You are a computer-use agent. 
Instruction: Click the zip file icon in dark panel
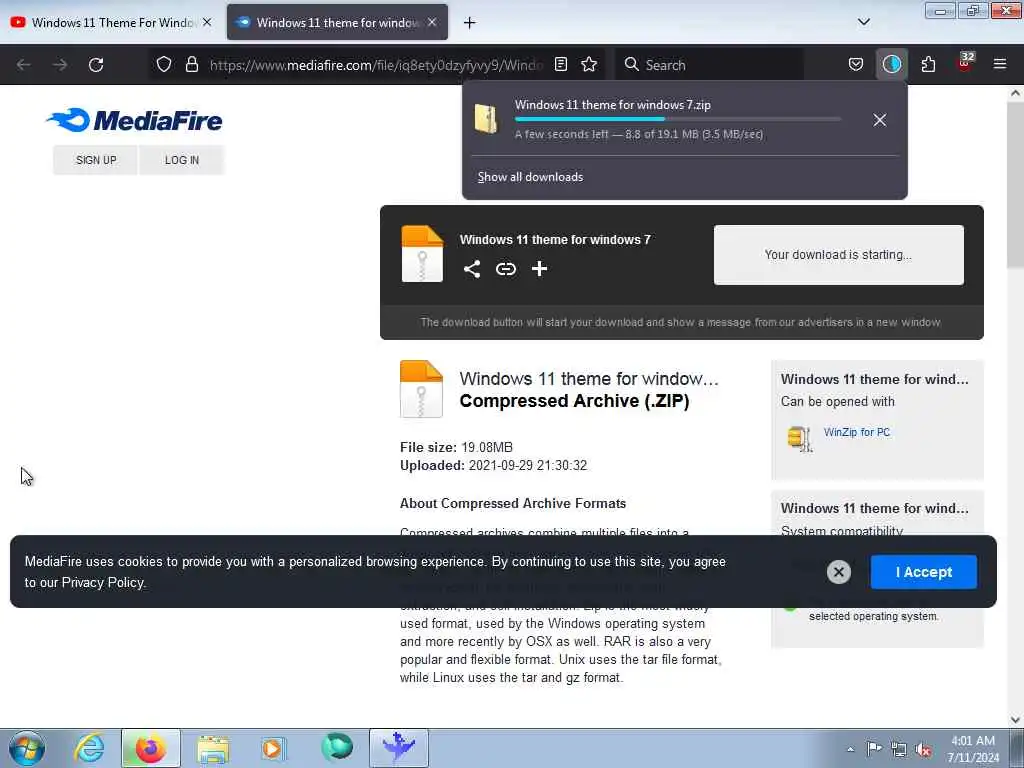[422, 254]
